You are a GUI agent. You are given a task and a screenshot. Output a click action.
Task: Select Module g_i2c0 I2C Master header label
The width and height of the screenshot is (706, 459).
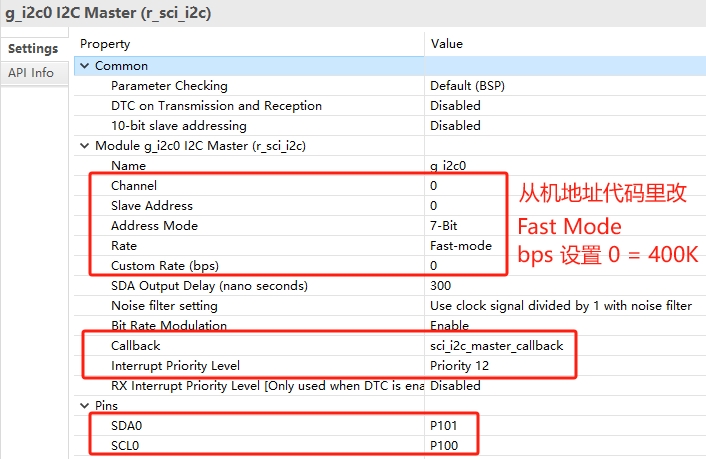pyautogui.click(x=200, y=145)
